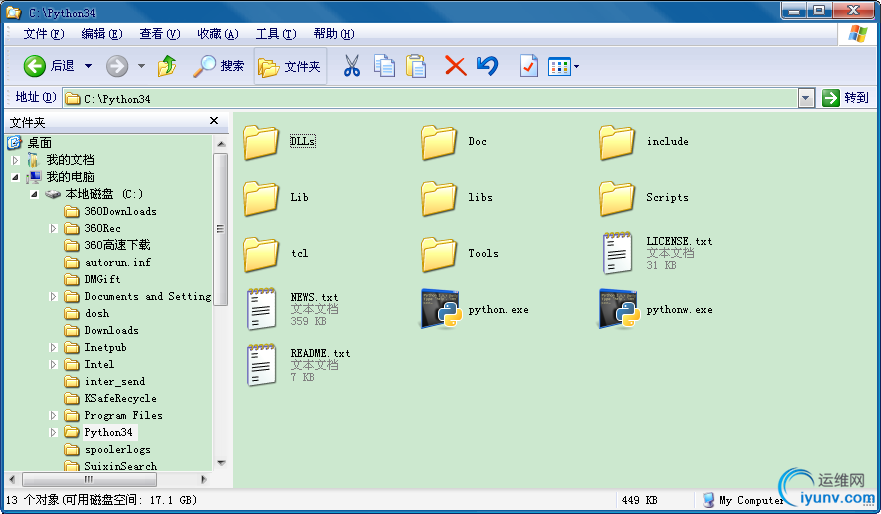The height and width of the screenshot is (514, 881).
Task: Select the NEWS.txt file
Action: pos(292,309)
